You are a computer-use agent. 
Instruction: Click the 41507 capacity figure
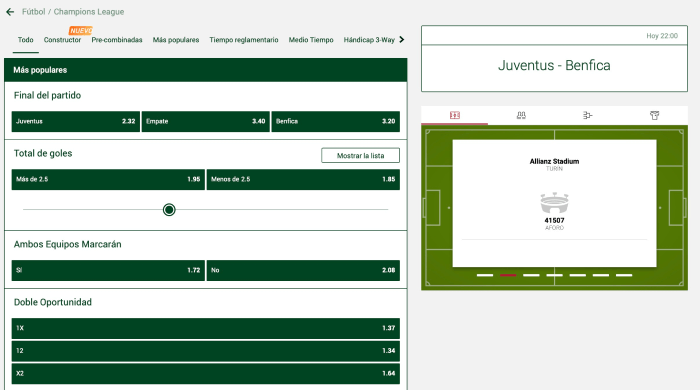[x=554, y=220]
